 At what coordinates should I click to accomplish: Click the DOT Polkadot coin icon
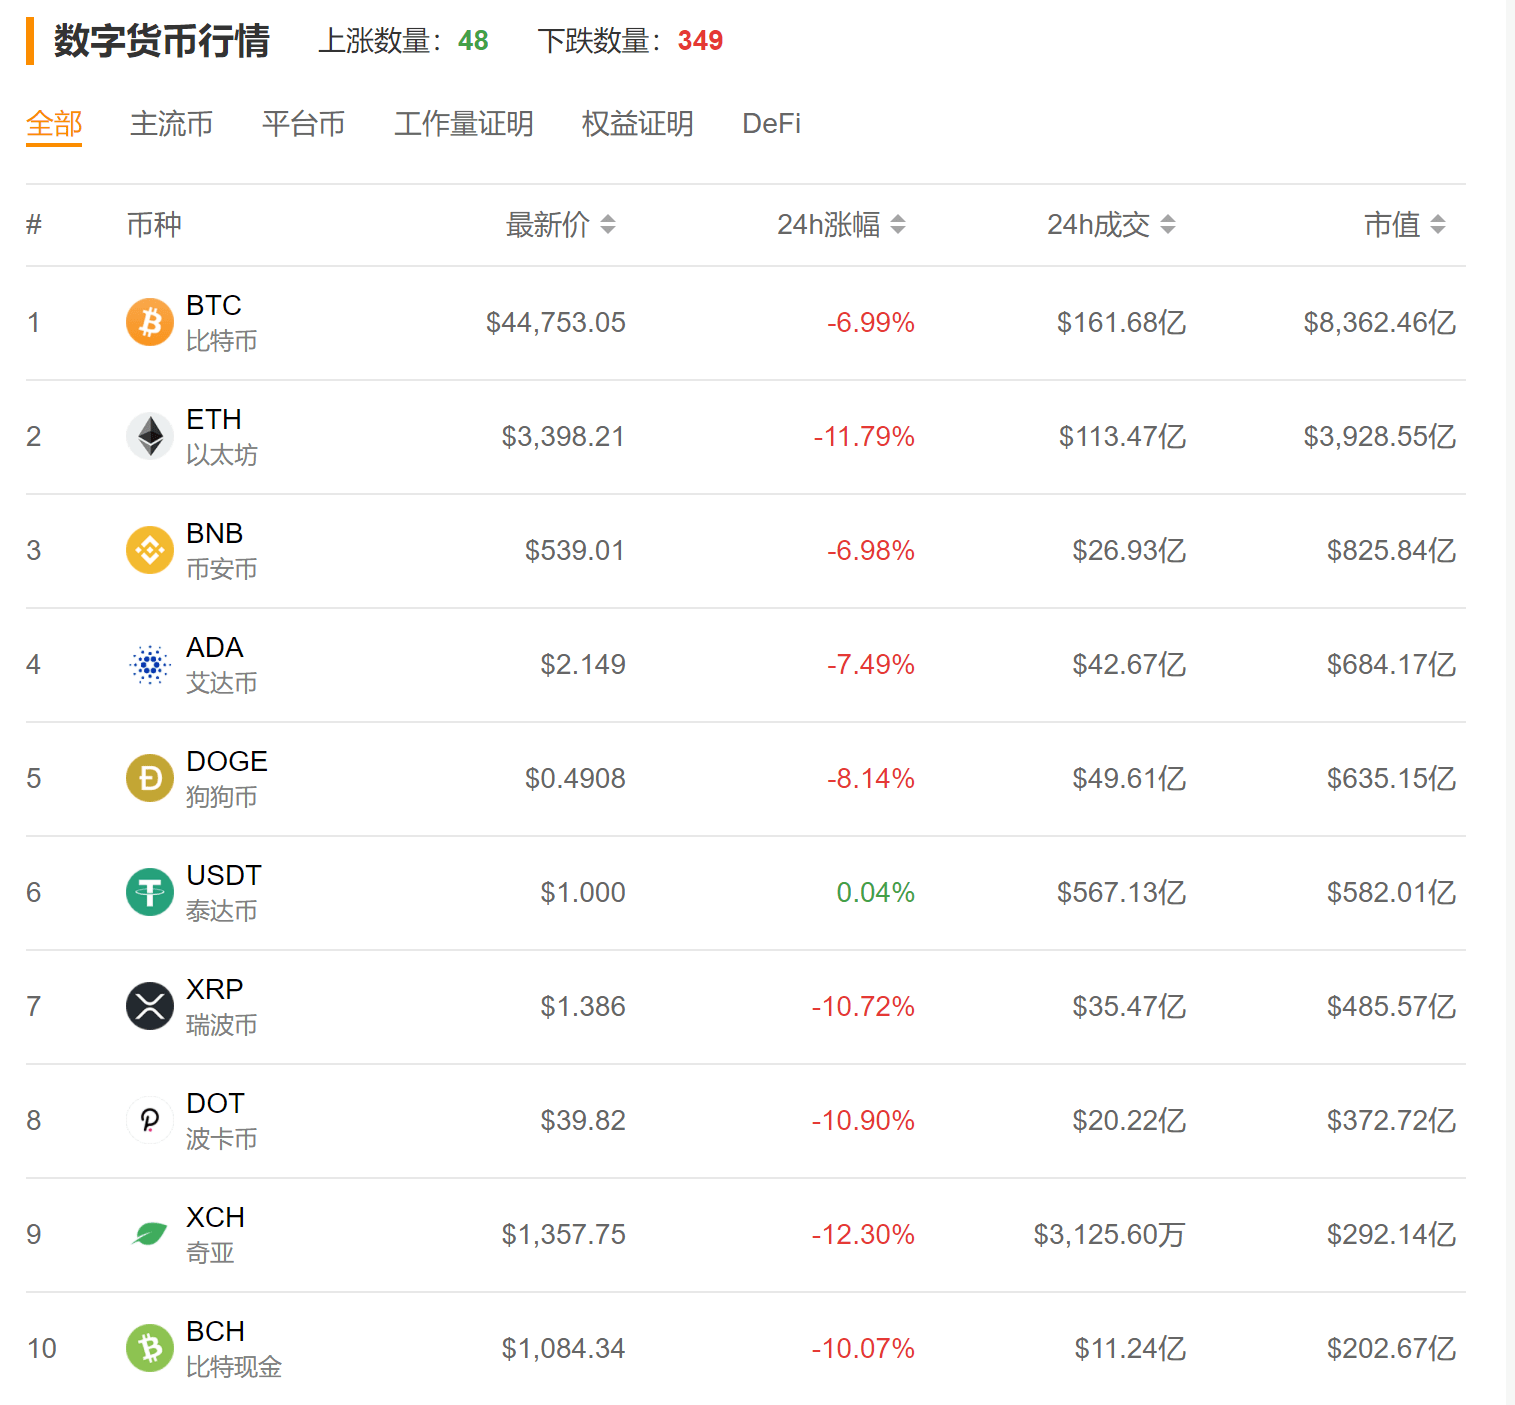(x=149, y=1120)
